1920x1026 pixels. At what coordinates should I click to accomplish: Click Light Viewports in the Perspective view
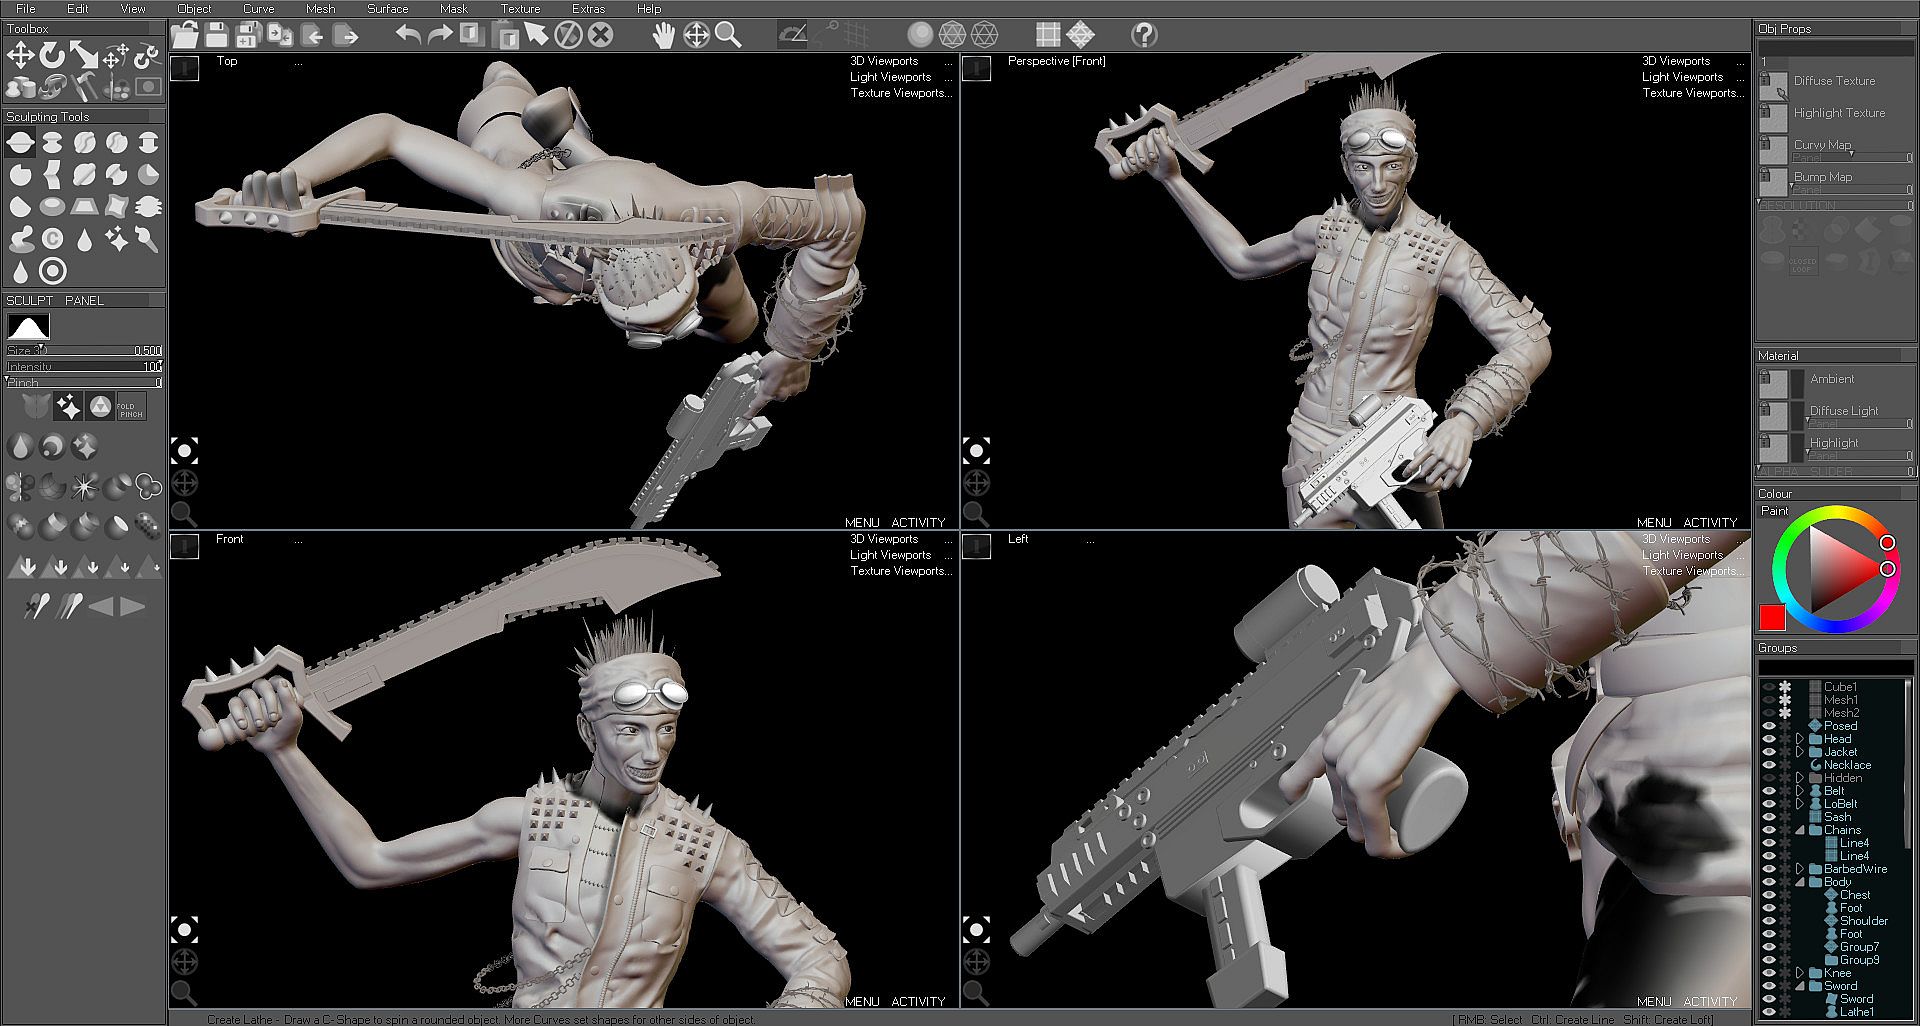(x=1682, y=77)
